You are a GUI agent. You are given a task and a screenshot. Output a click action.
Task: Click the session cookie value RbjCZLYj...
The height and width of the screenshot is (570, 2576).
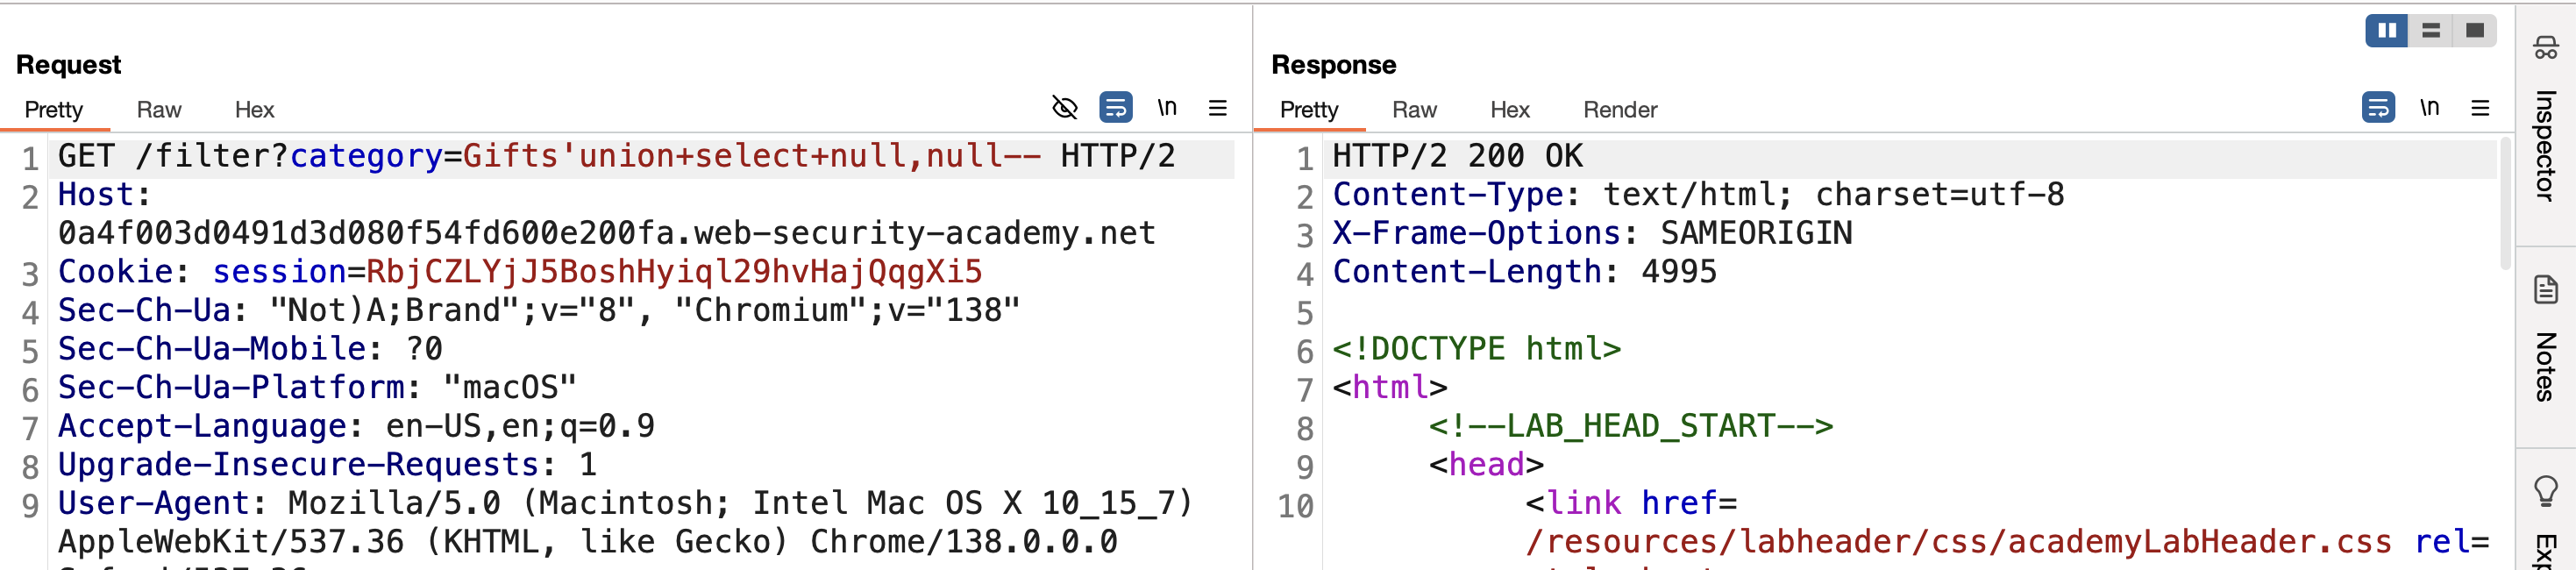tap(674, 272)
